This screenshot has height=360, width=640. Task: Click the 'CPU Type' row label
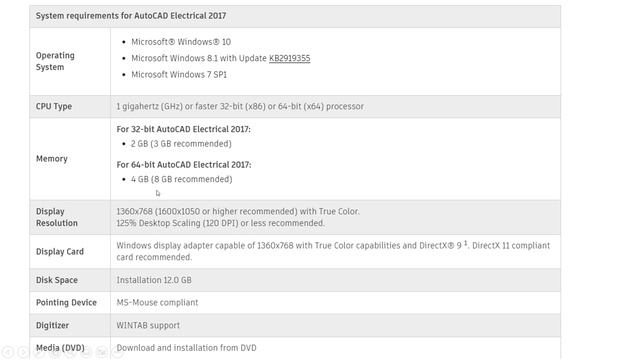pos(53,107)
